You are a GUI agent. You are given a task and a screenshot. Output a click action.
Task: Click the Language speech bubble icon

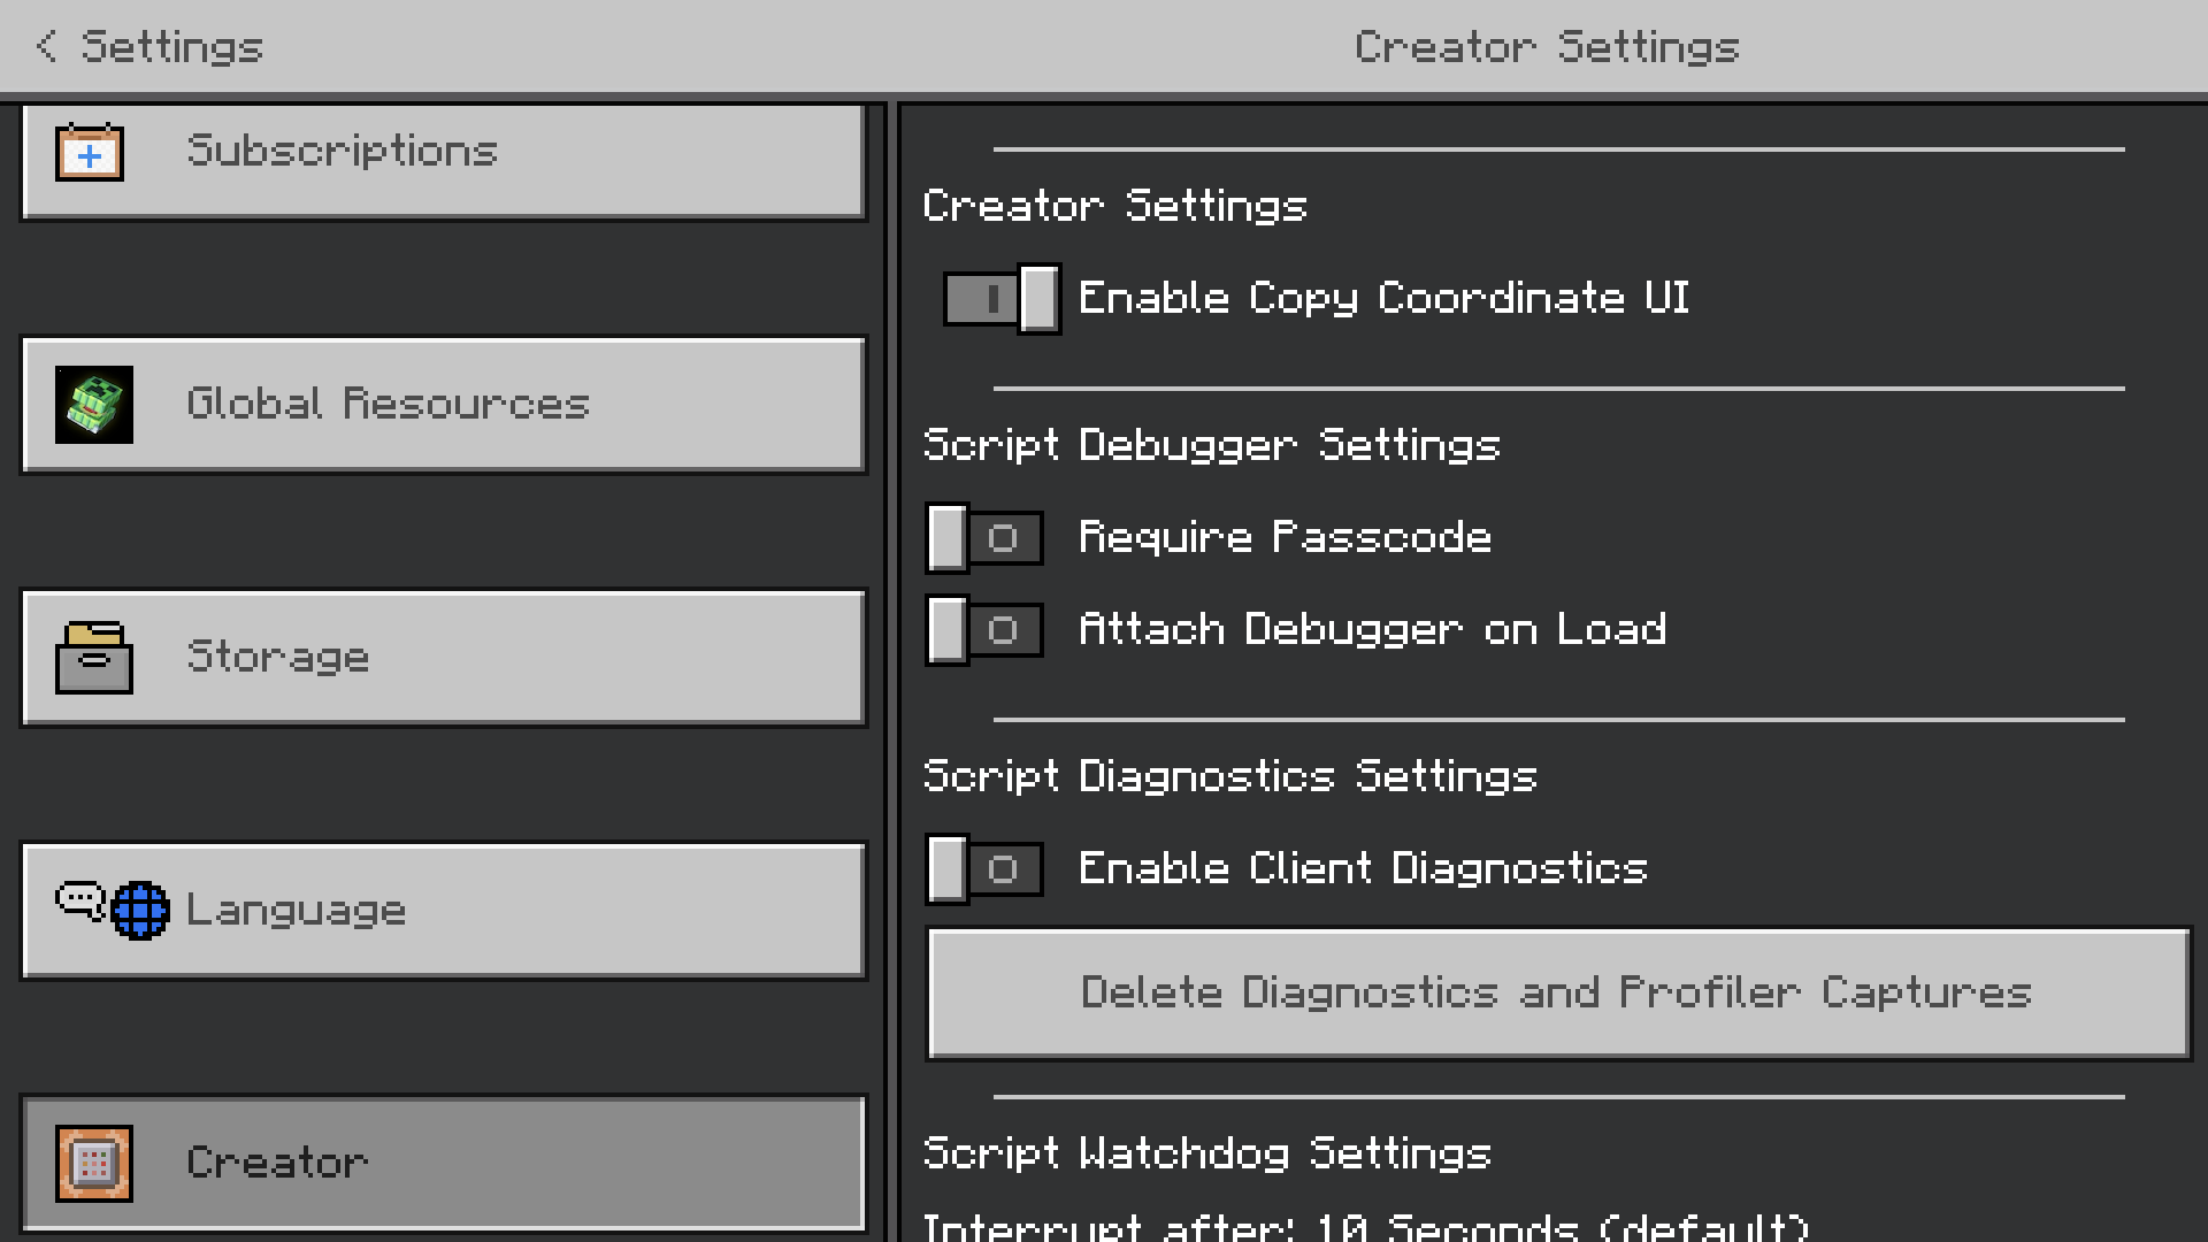click(x=80, y=900)
